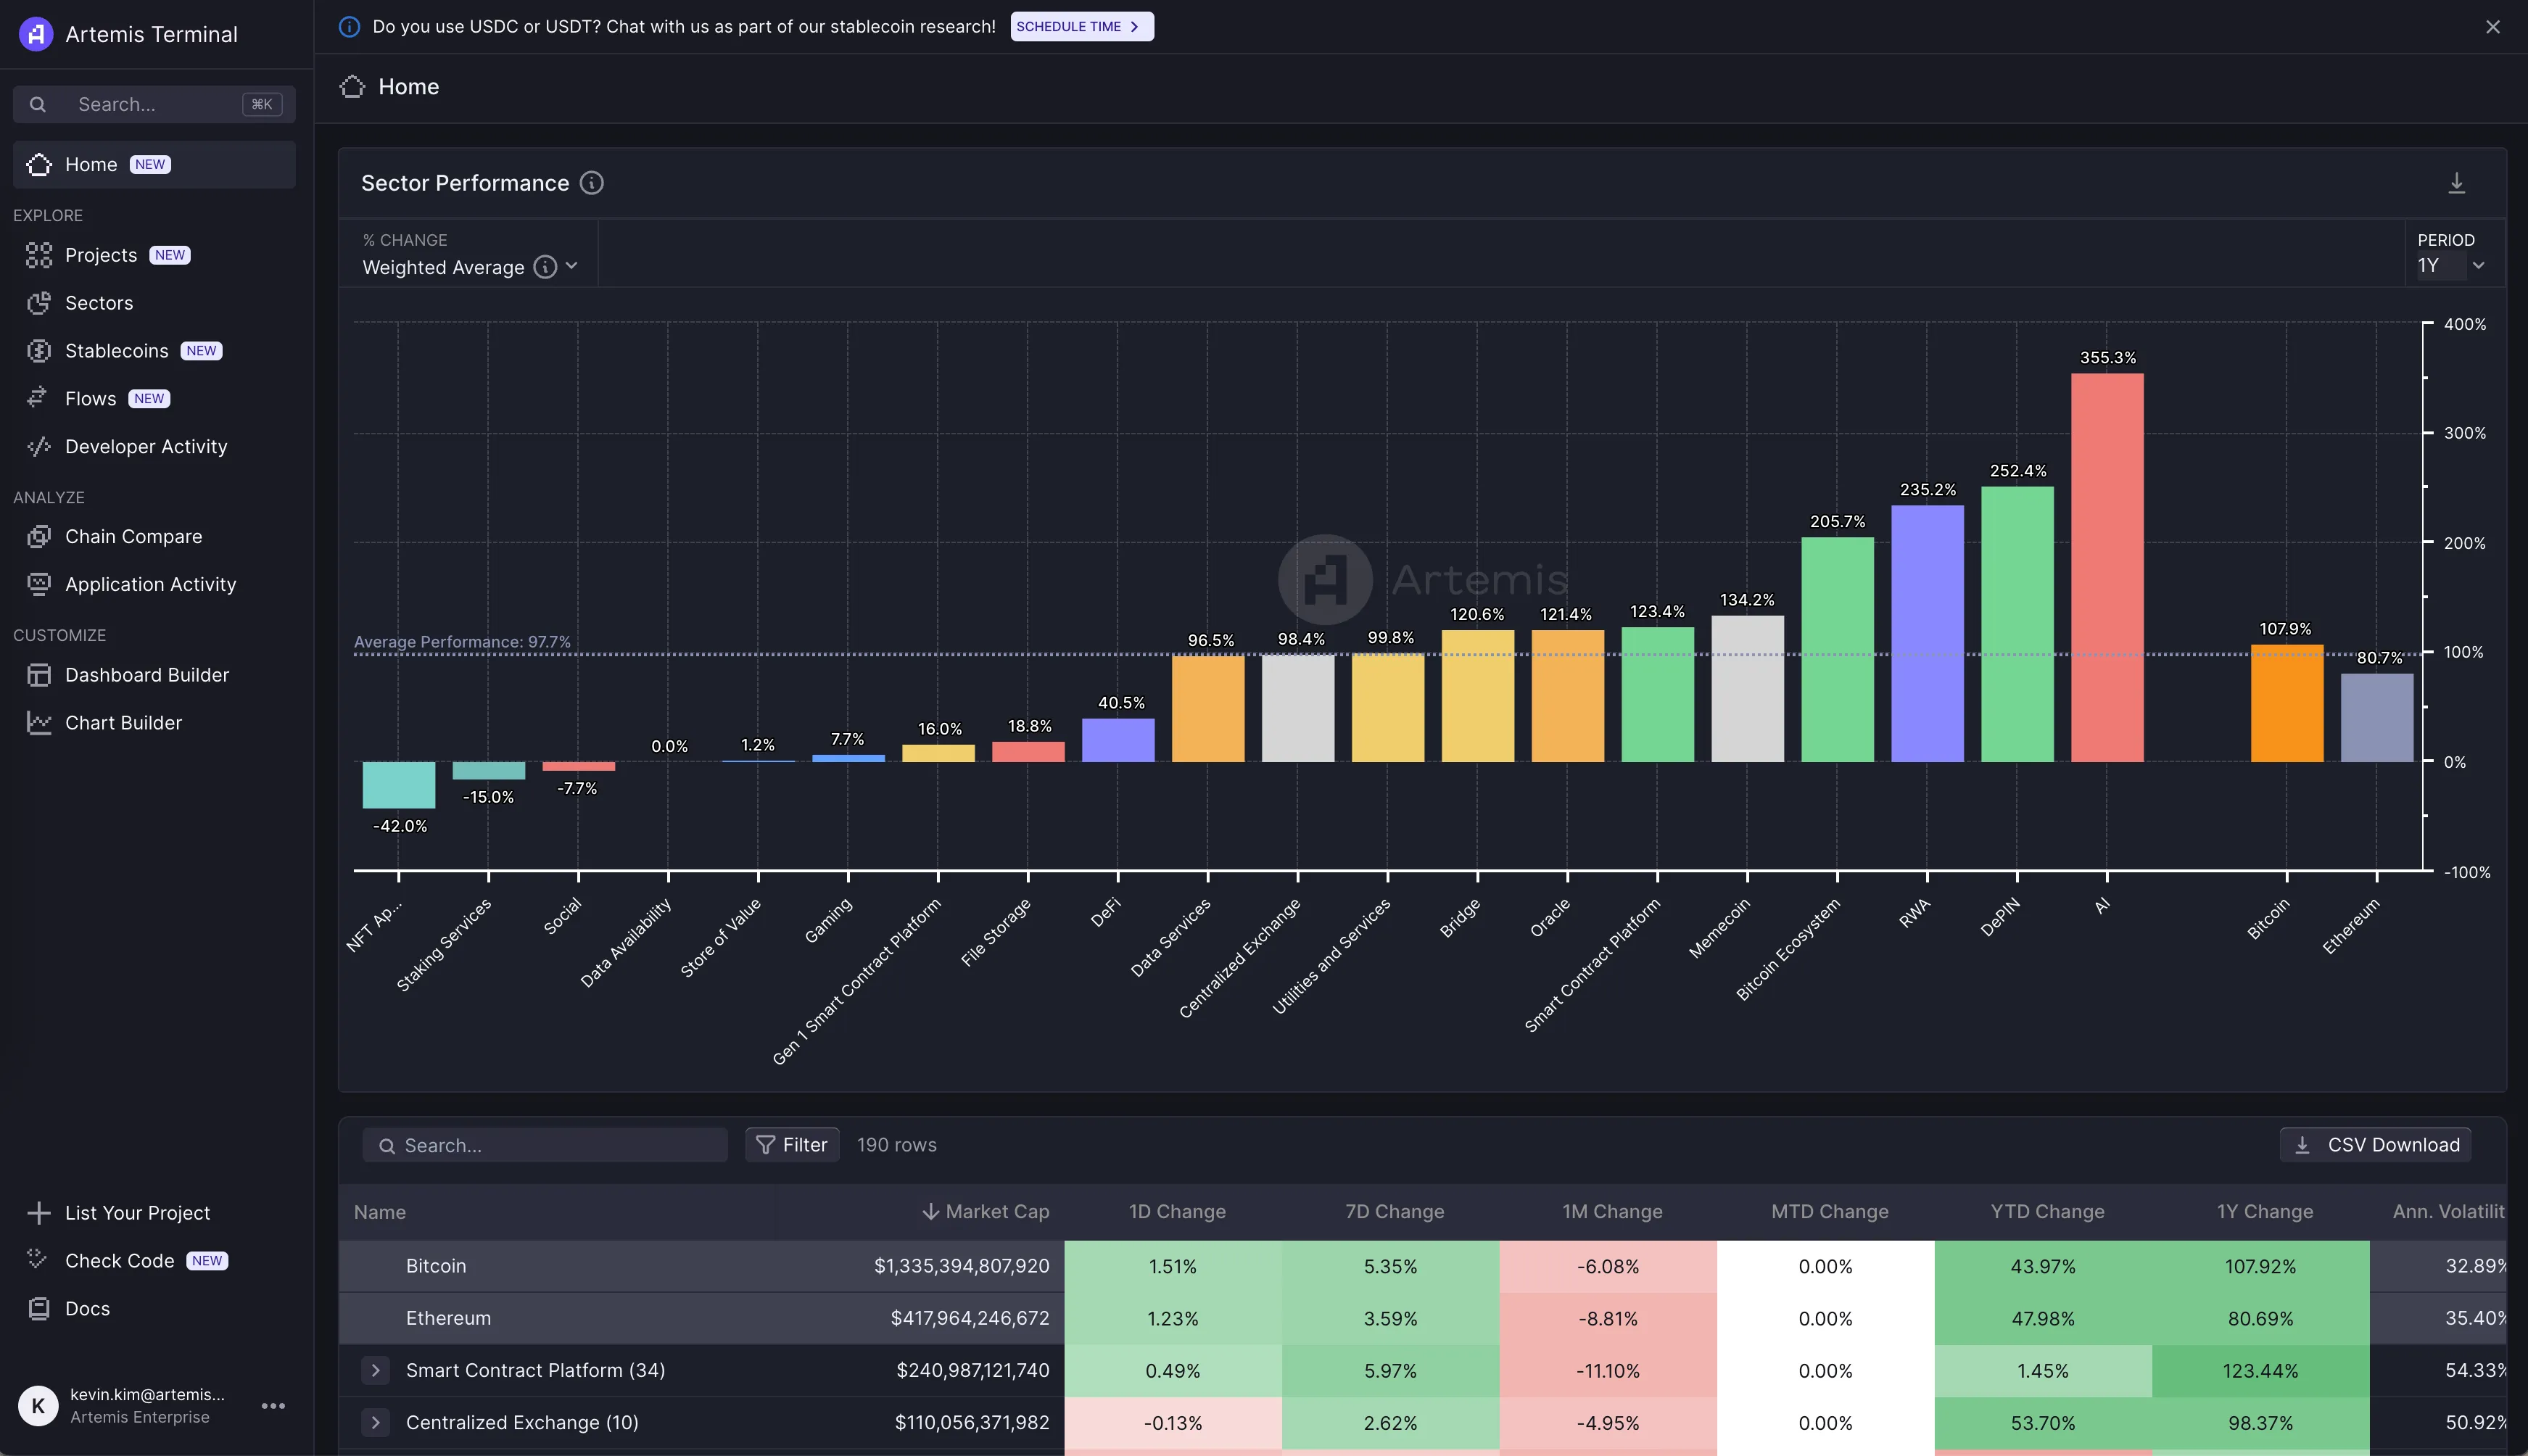
Task: Click the K user avatar
Action: 38,1405
